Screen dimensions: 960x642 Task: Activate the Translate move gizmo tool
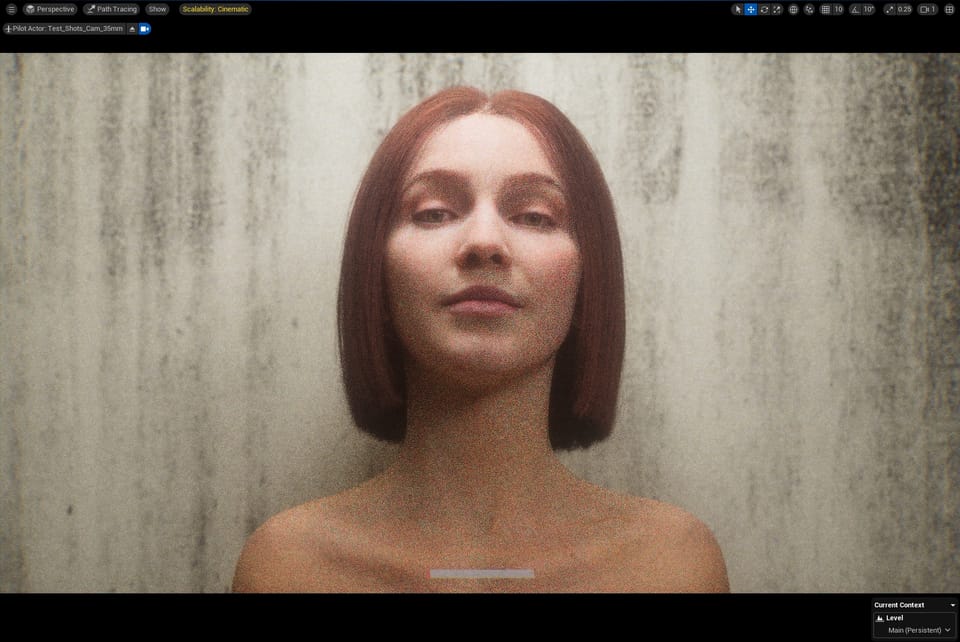751,9
